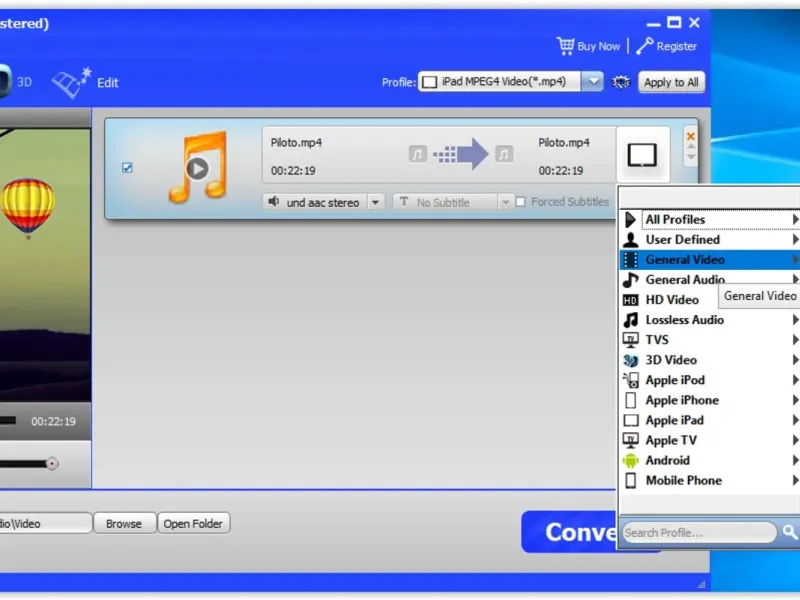Click the Mobile Phone device icon
The image size is (800, 600).
click(x=631, y=480)
